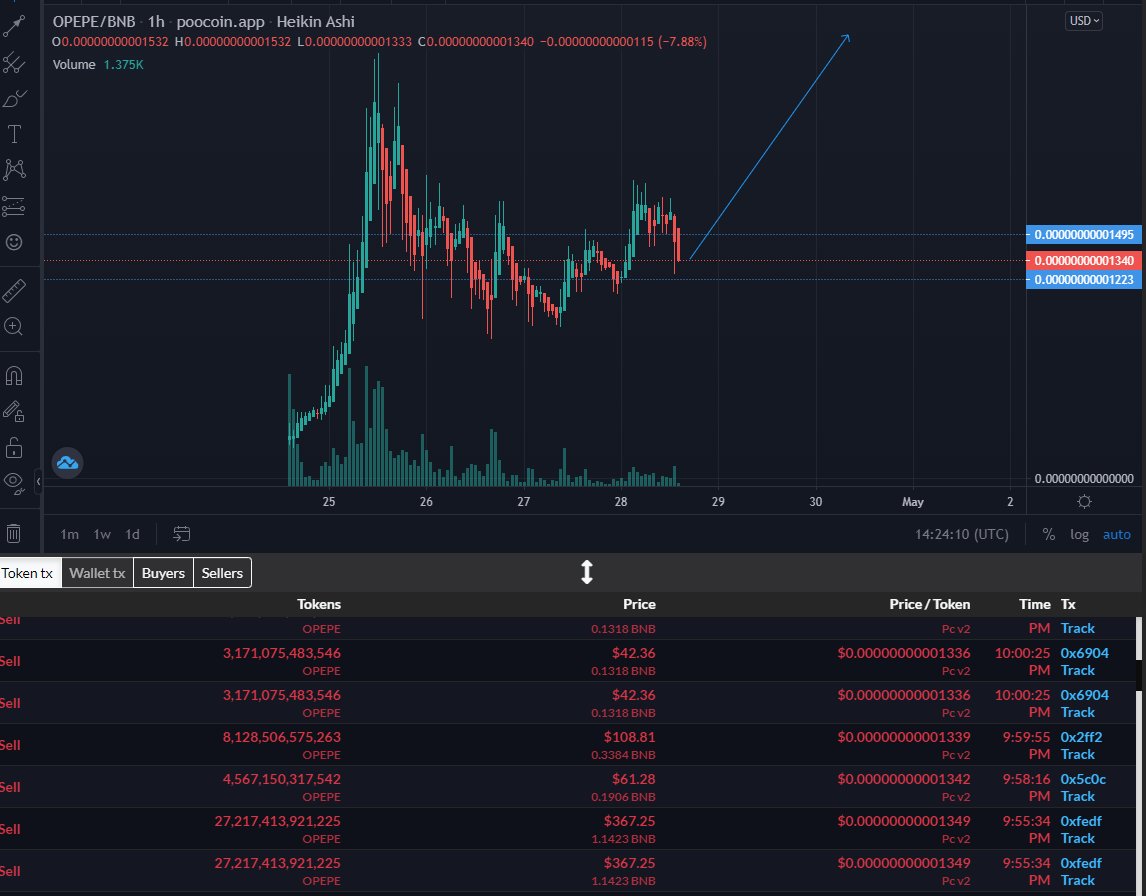
Task: Click price label 0.00000000001223 on axis
Action: [1084, 279]
